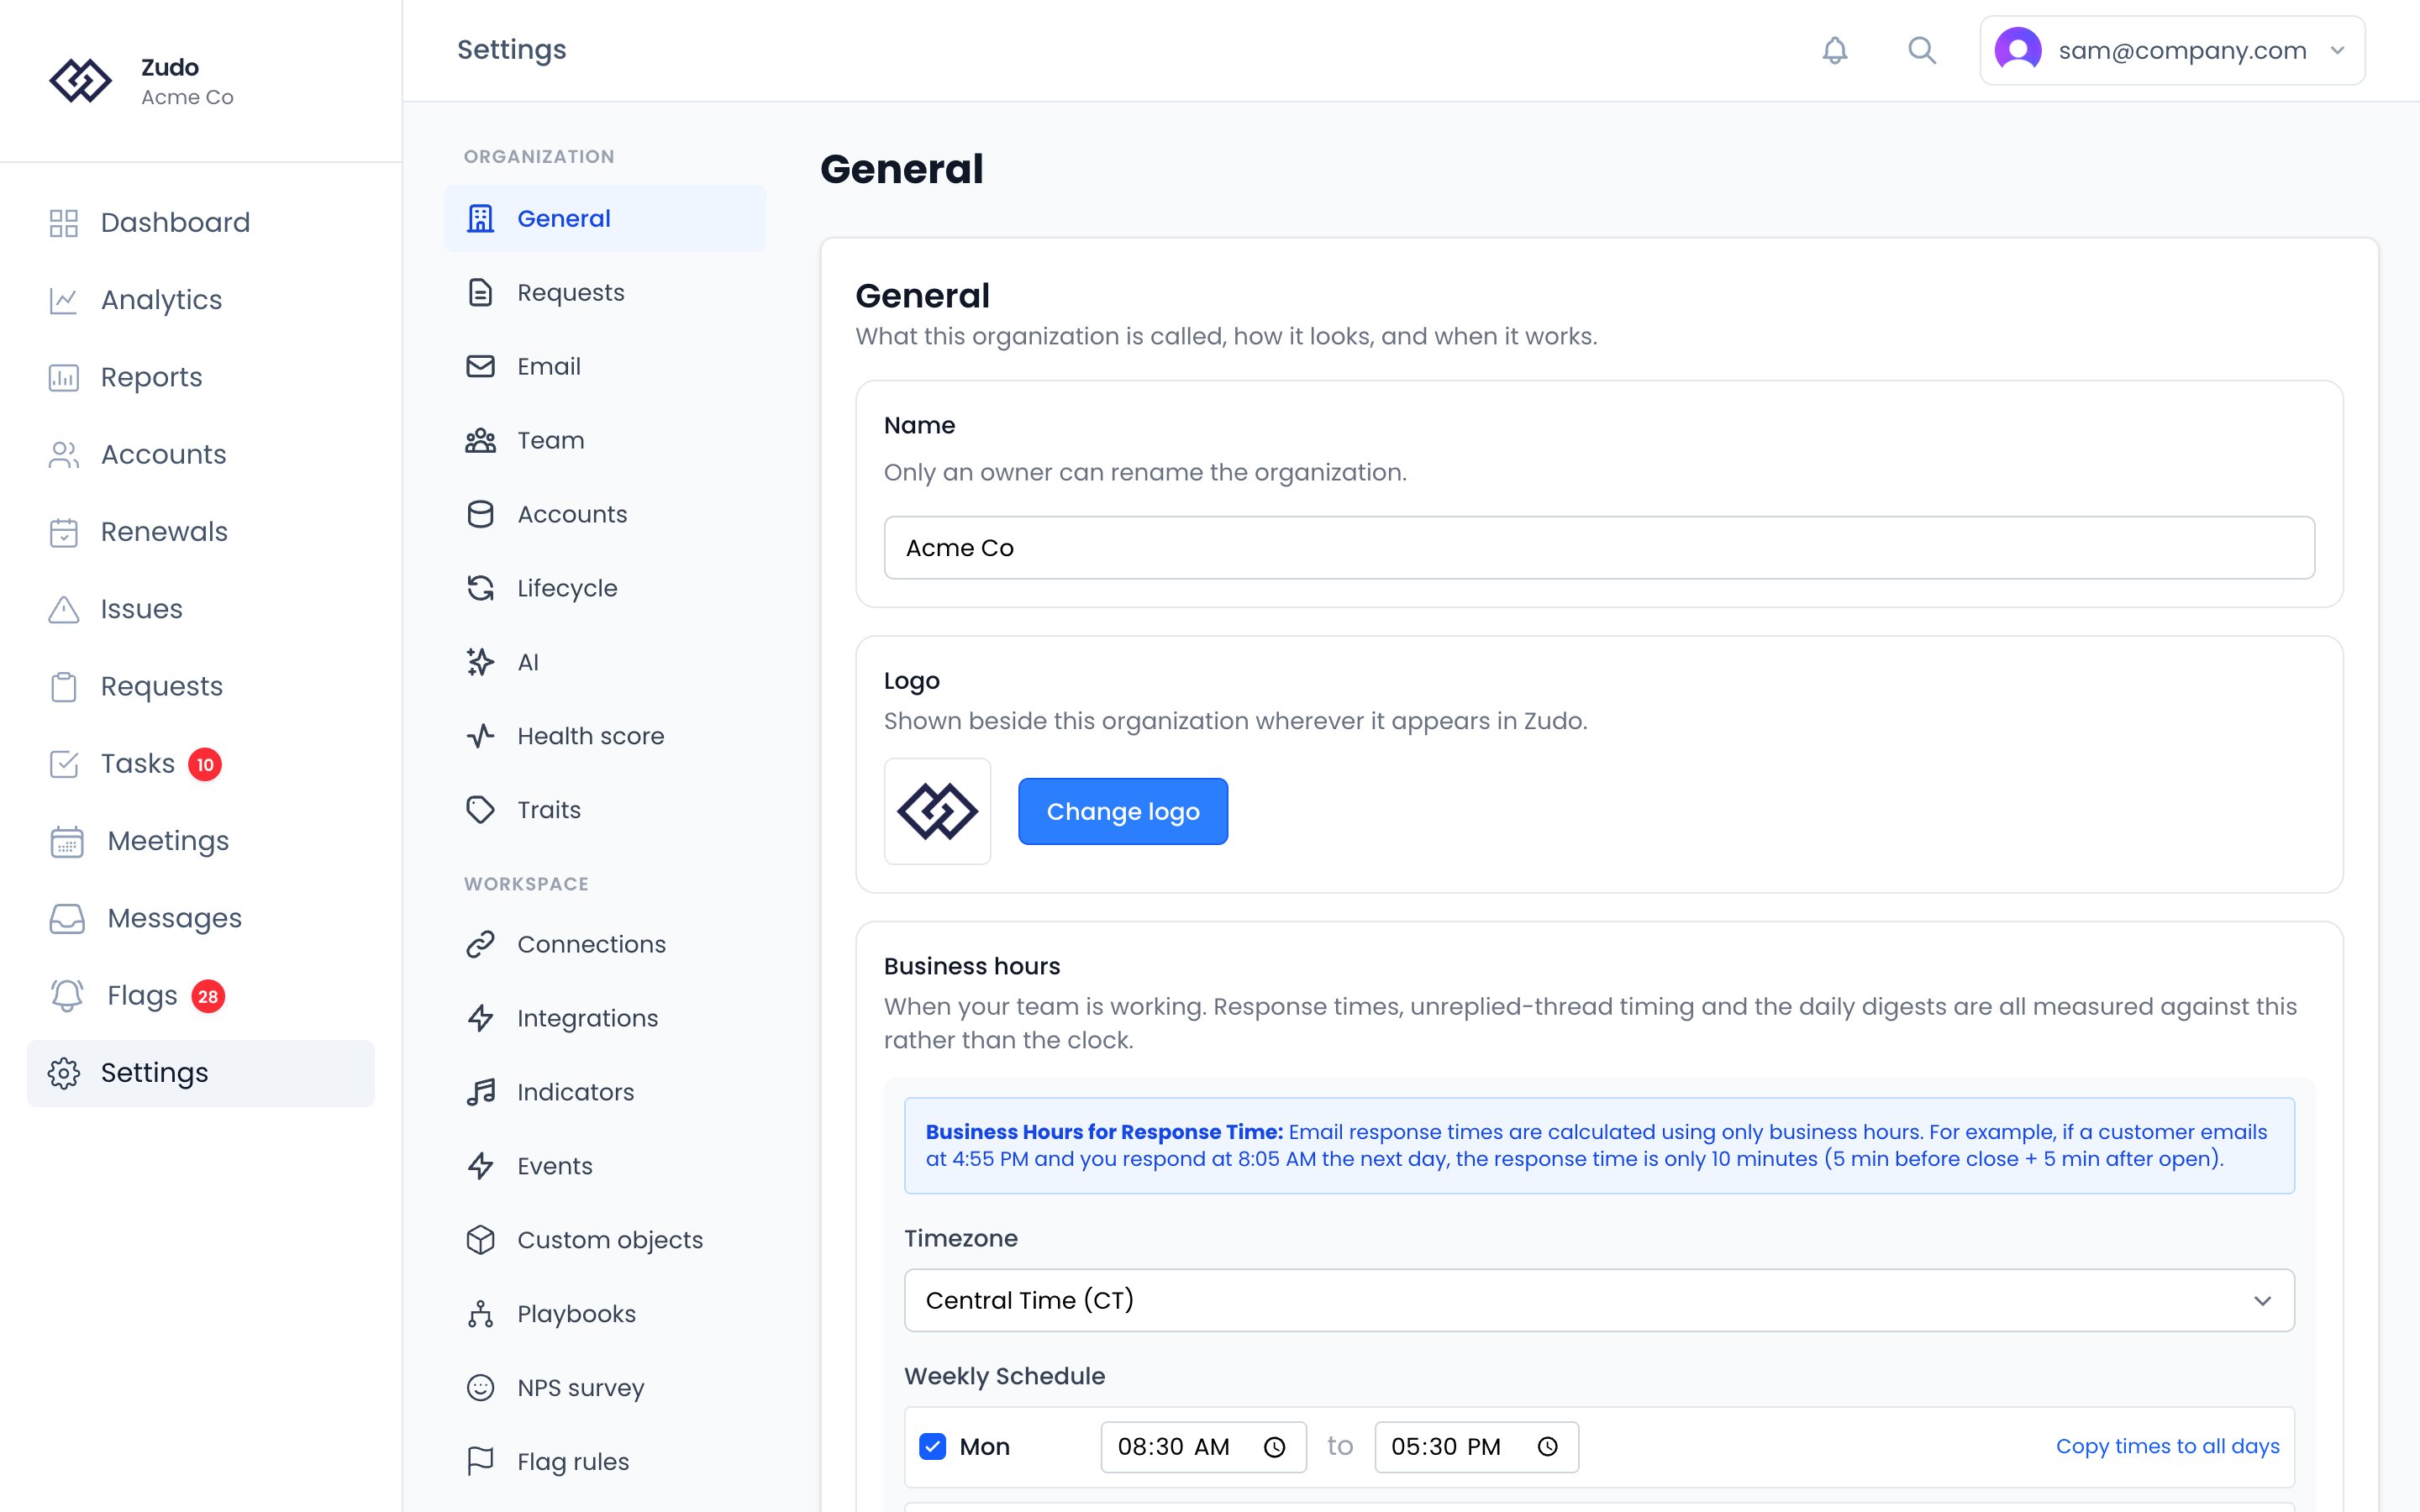This screenshot has height=1512, width=2420.
Task: Click the Health score pulse icon
Action: click(481, 736)
